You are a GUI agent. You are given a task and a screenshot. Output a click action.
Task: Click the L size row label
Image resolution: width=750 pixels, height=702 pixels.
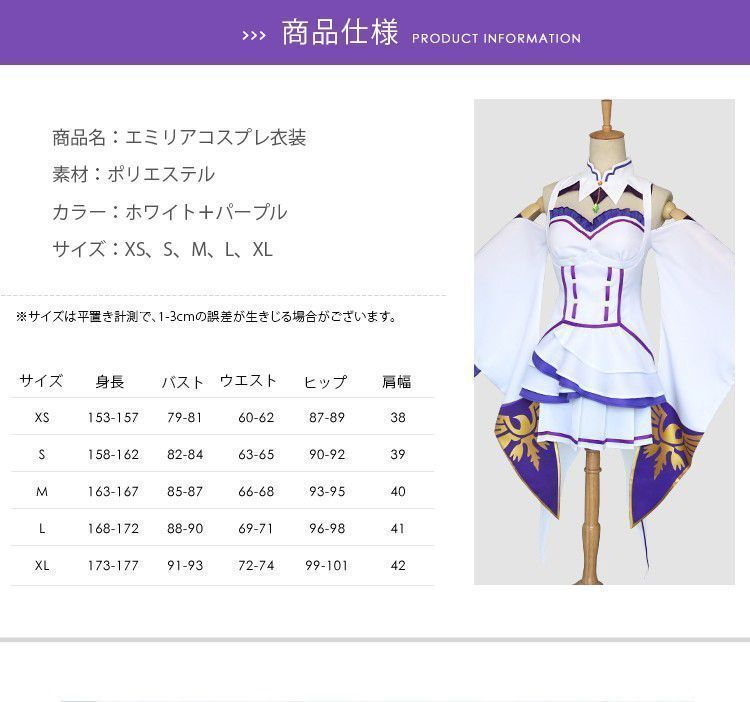(x=42, y=528)
